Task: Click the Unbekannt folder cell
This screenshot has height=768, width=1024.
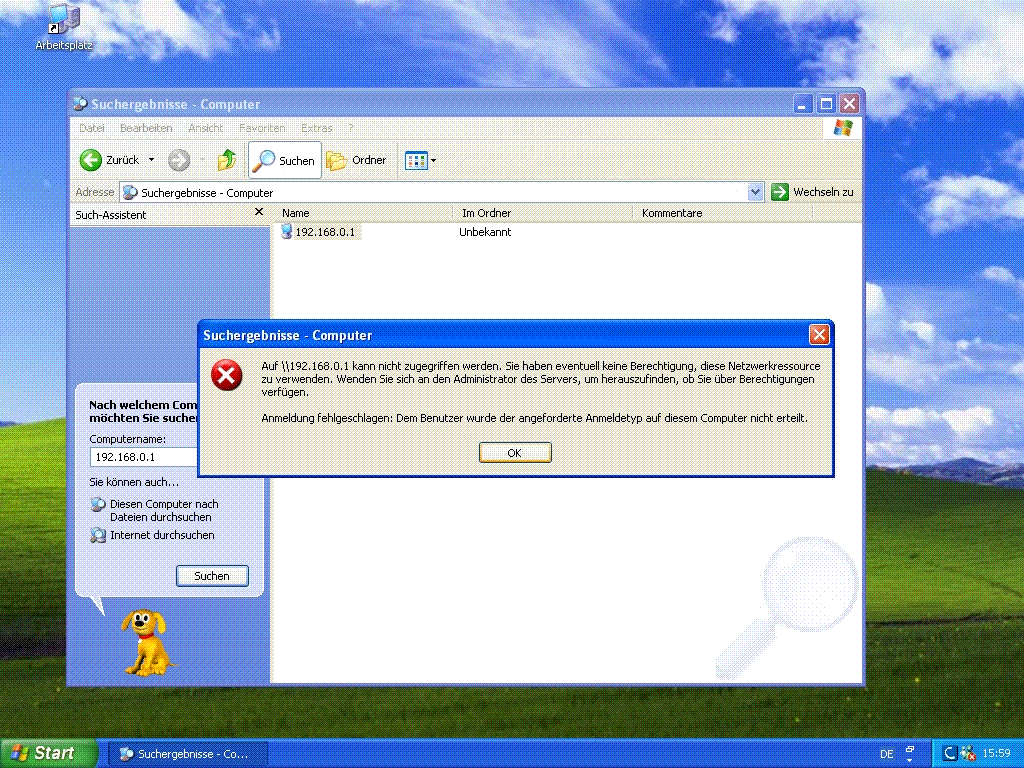Action: (485, 232)
